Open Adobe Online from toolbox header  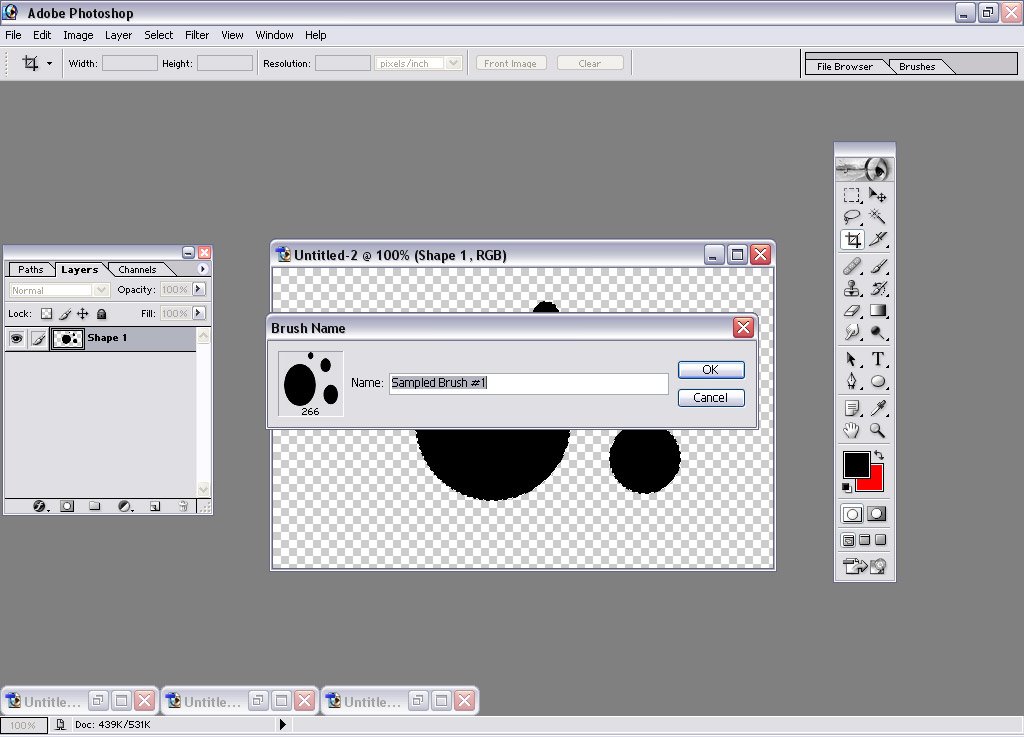coord(865,170)
